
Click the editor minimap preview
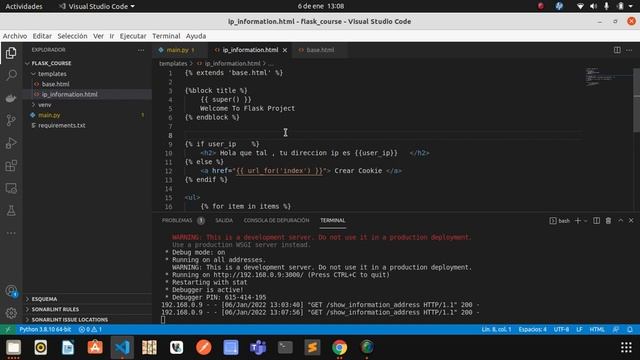[x=608, y=76]
